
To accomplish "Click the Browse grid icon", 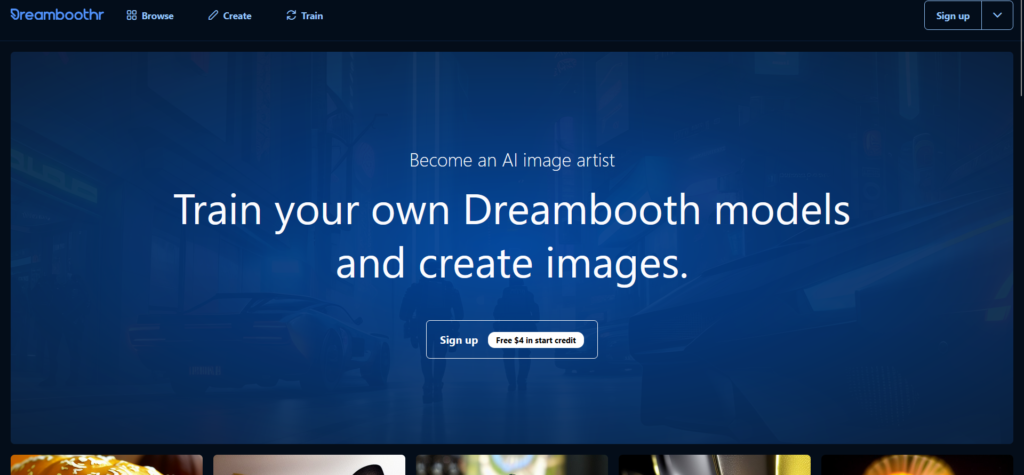I will click(131, 16).
